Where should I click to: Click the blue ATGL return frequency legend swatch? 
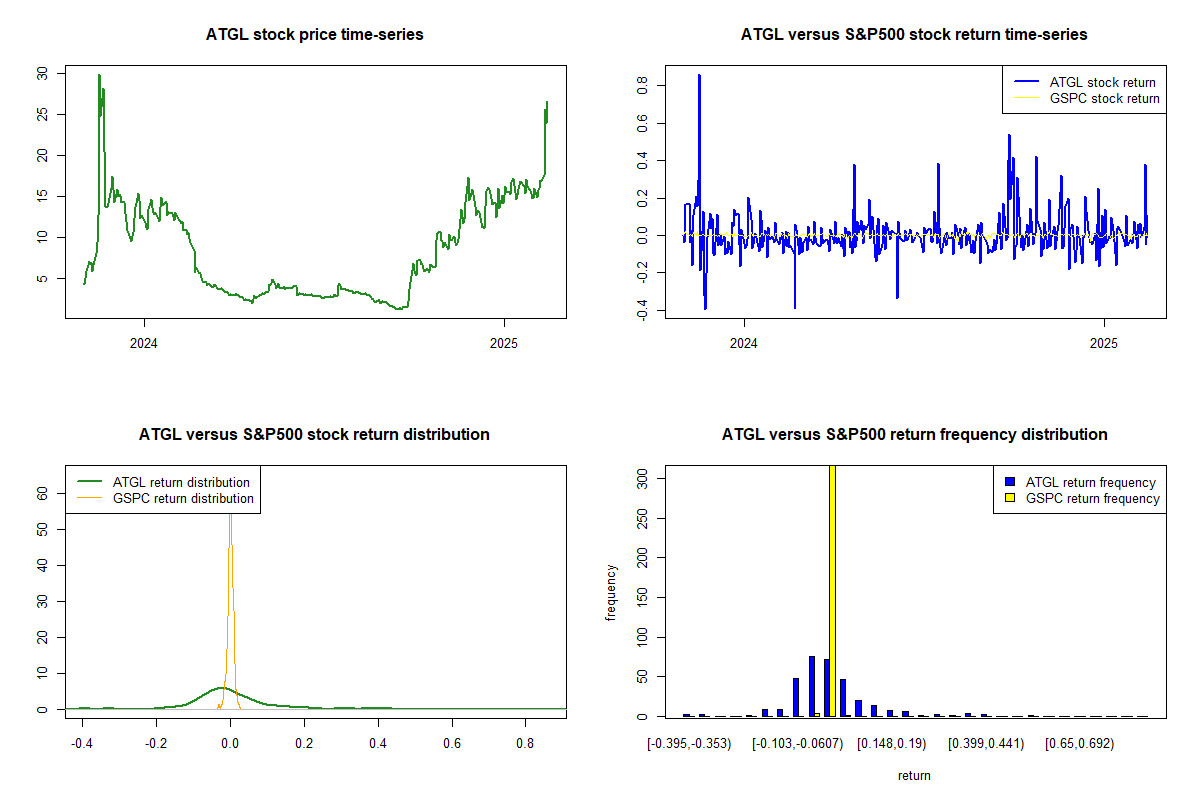[x=1008, y=482]
